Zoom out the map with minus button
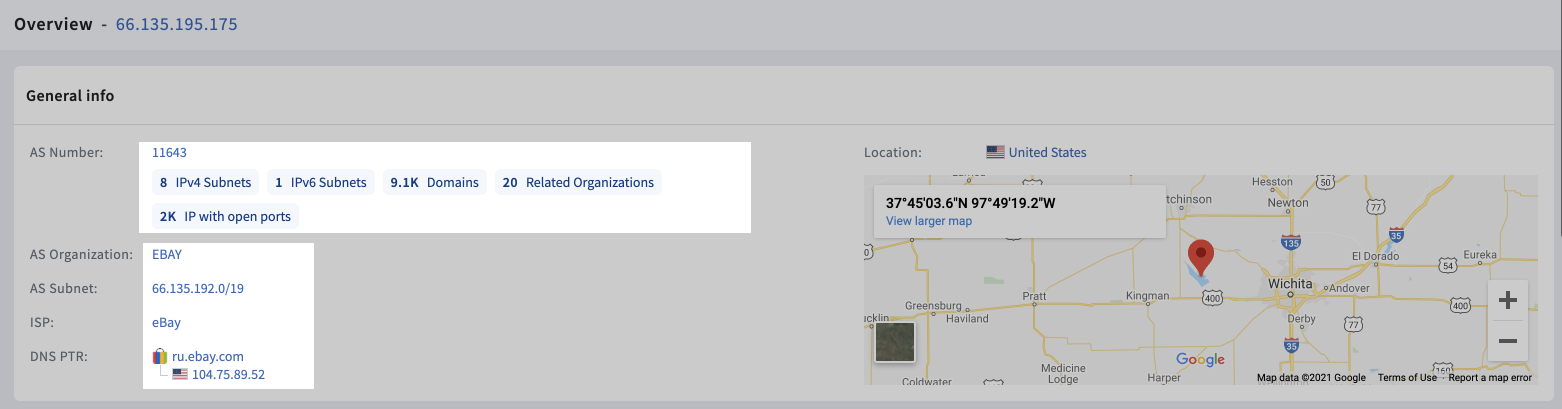Viewport: 1562px width, 409px height. (x=1508, y=341)
